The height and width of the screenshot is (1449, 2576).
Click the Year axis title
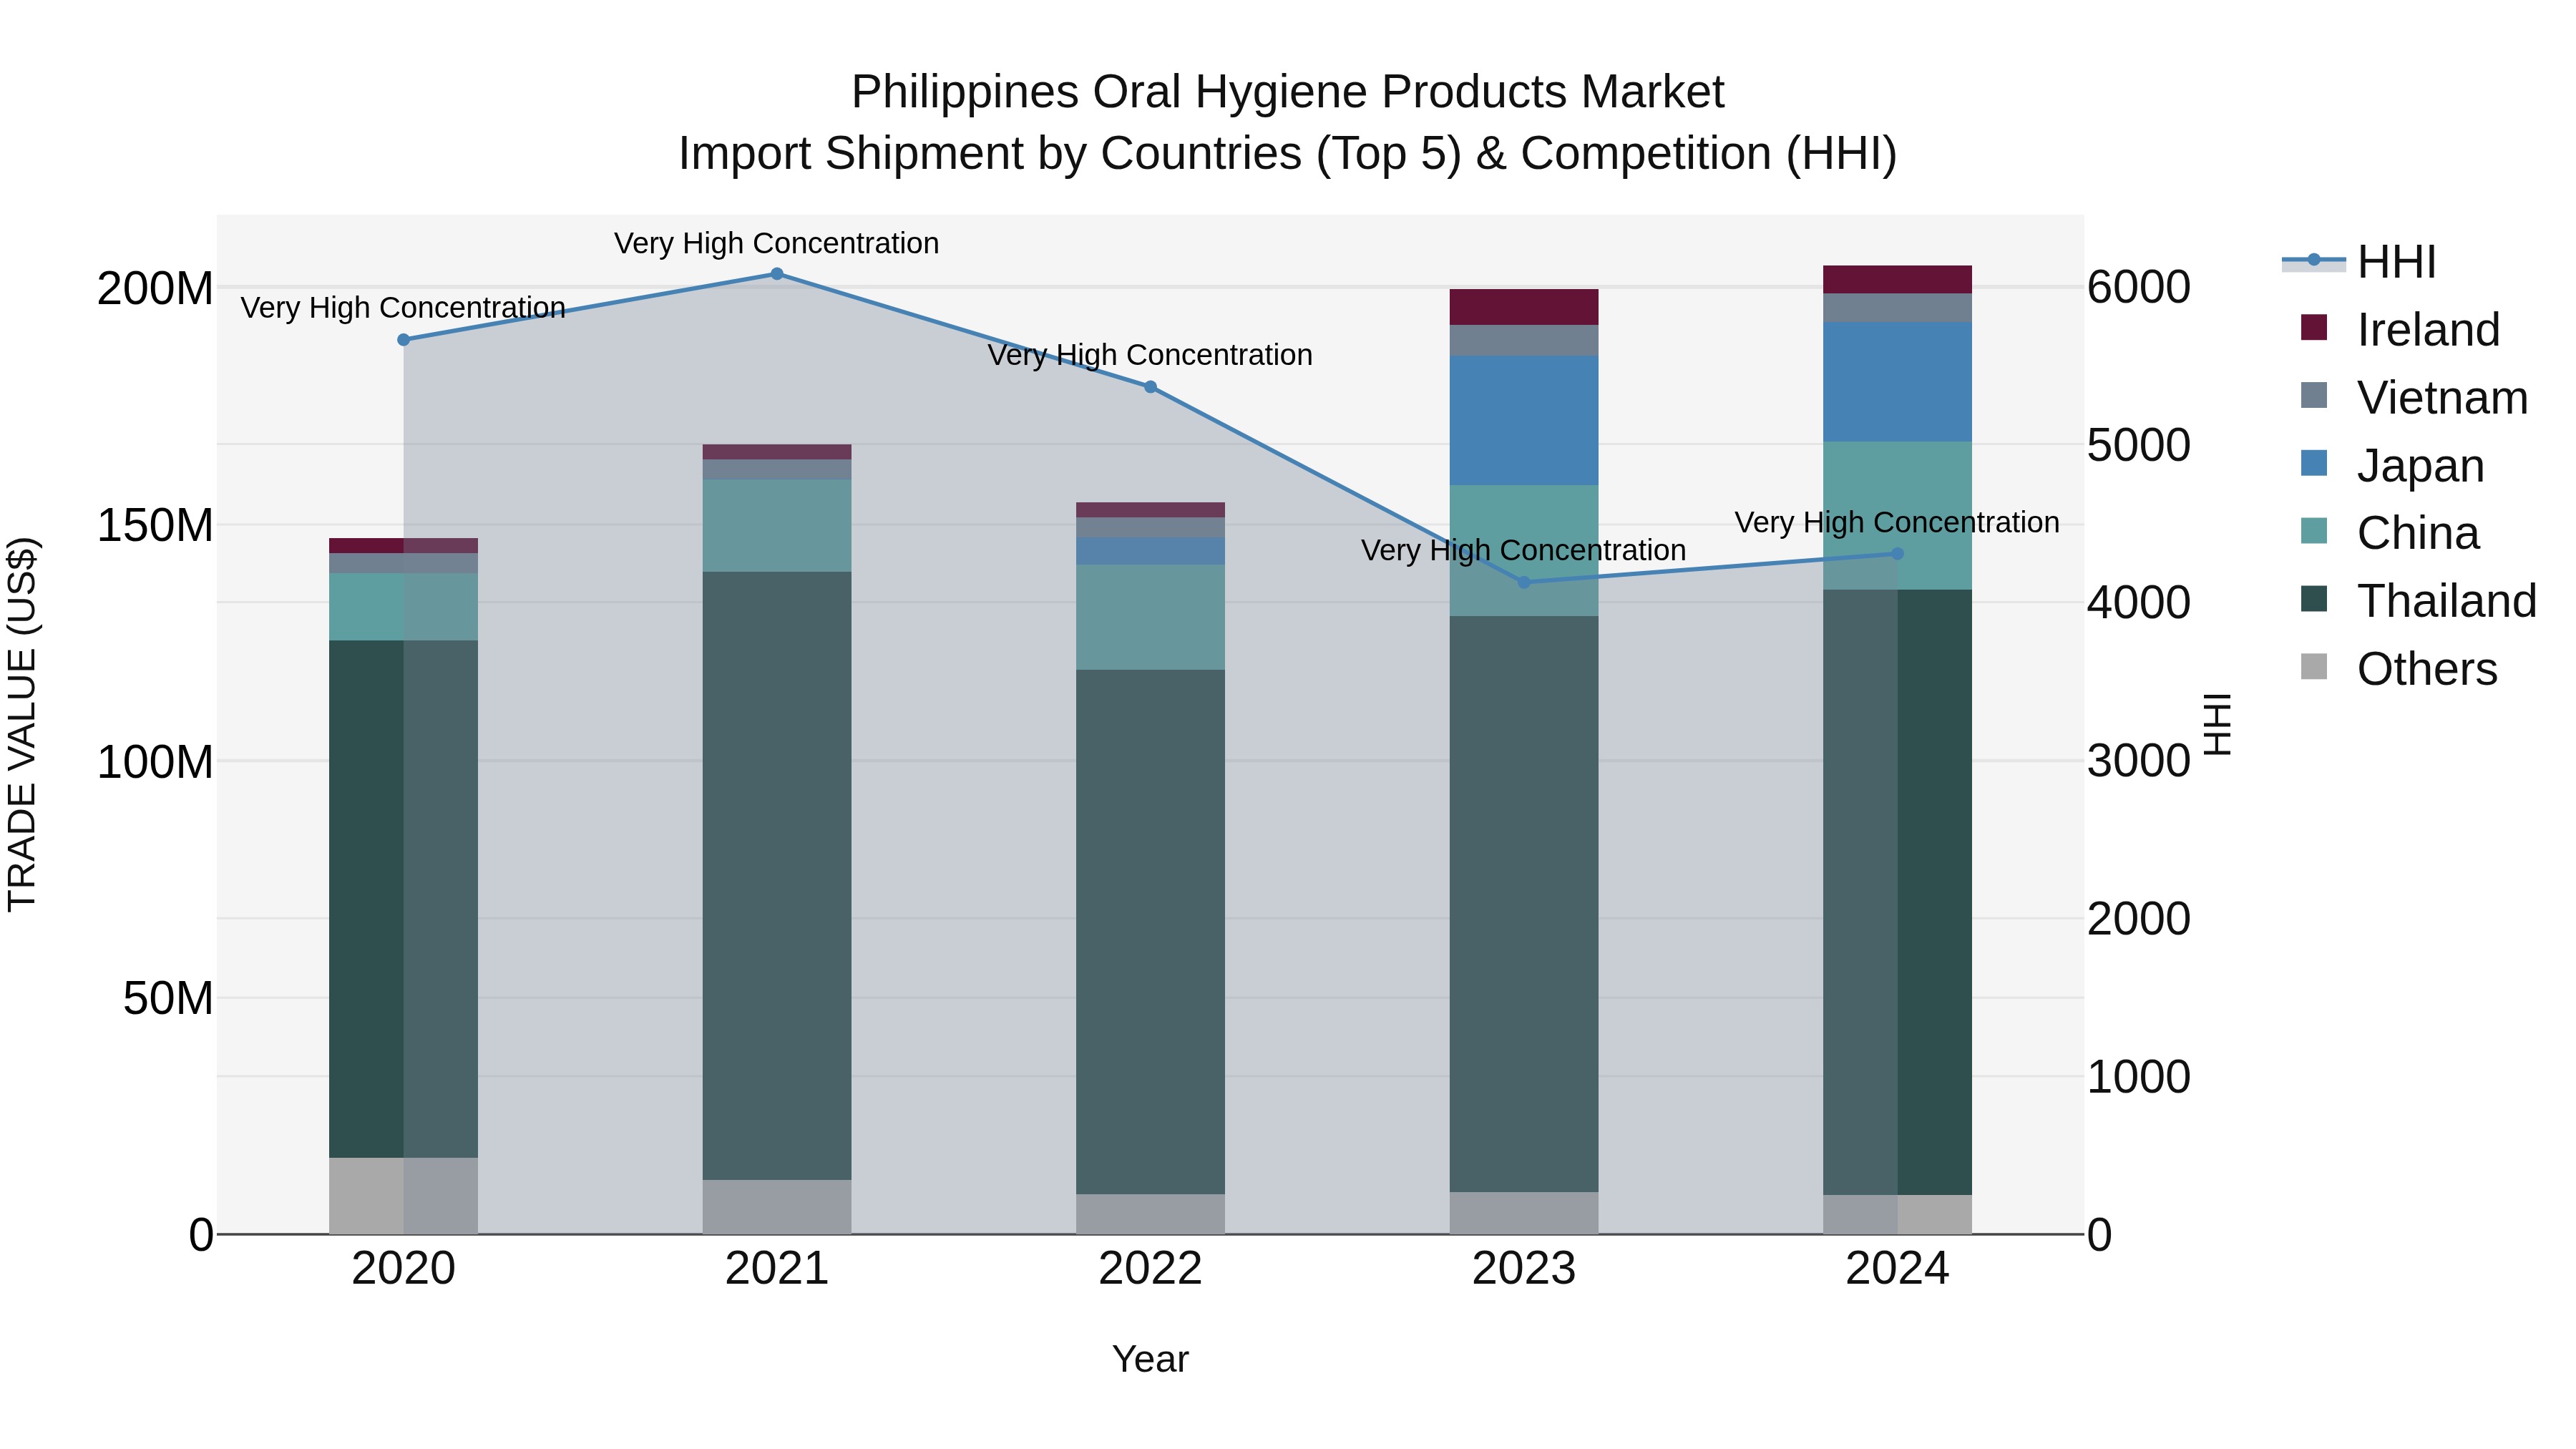coord(1150,1359)
